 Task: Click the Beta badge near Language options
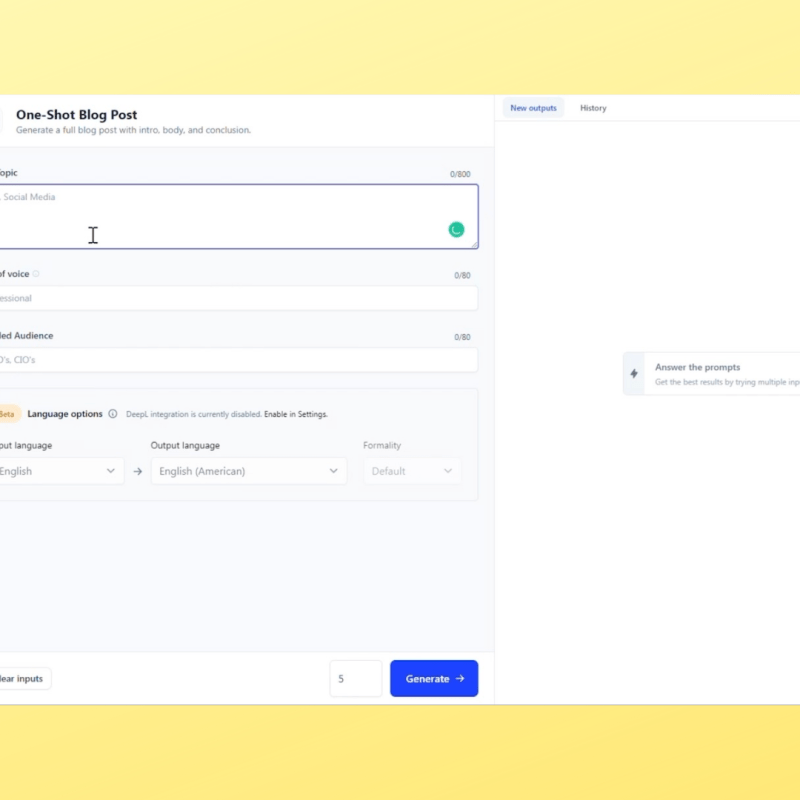pyautogui.click(x=10, y=413)
